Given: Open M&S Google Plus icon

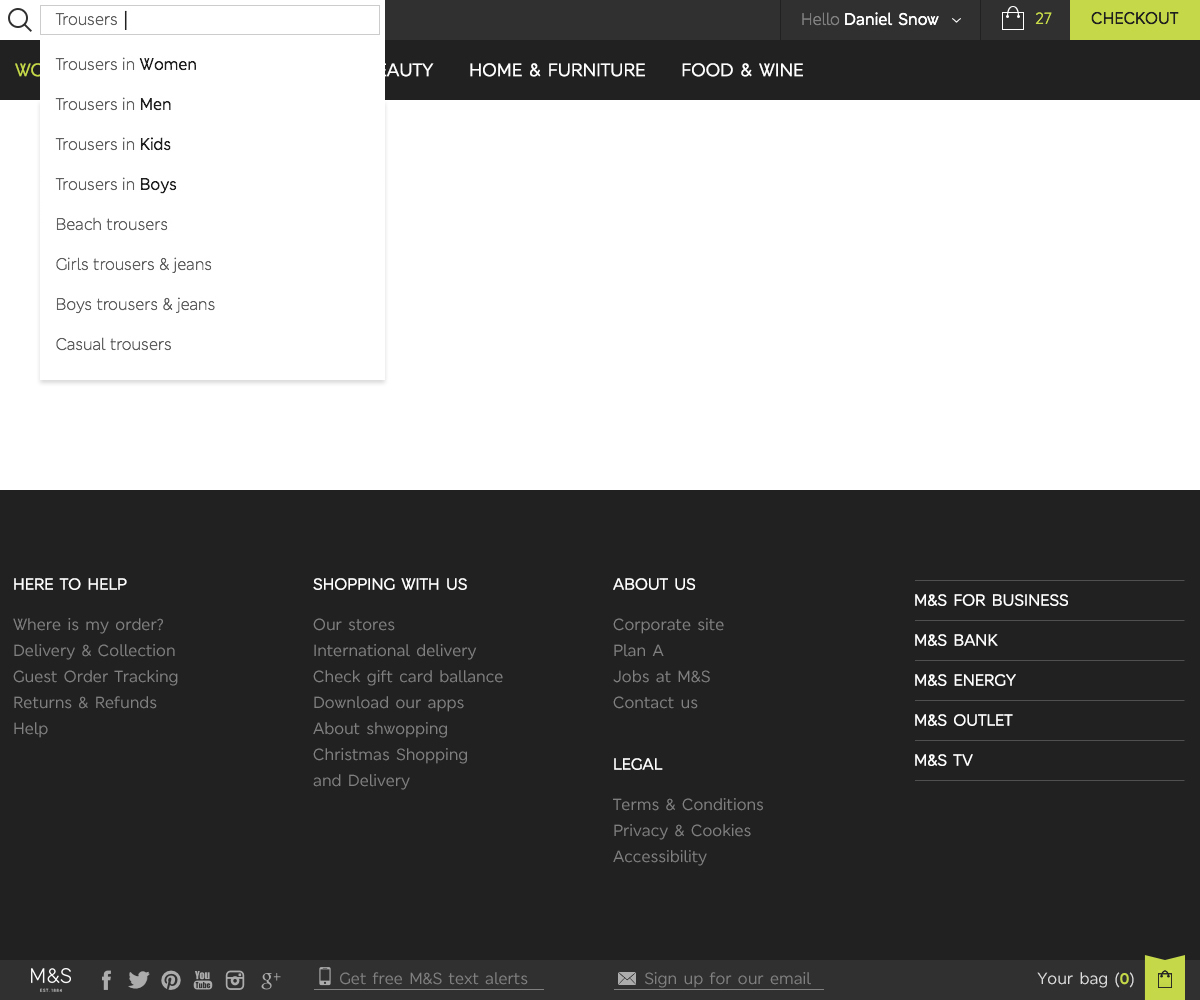Looking at the screenshot, I should click(270, 980).
